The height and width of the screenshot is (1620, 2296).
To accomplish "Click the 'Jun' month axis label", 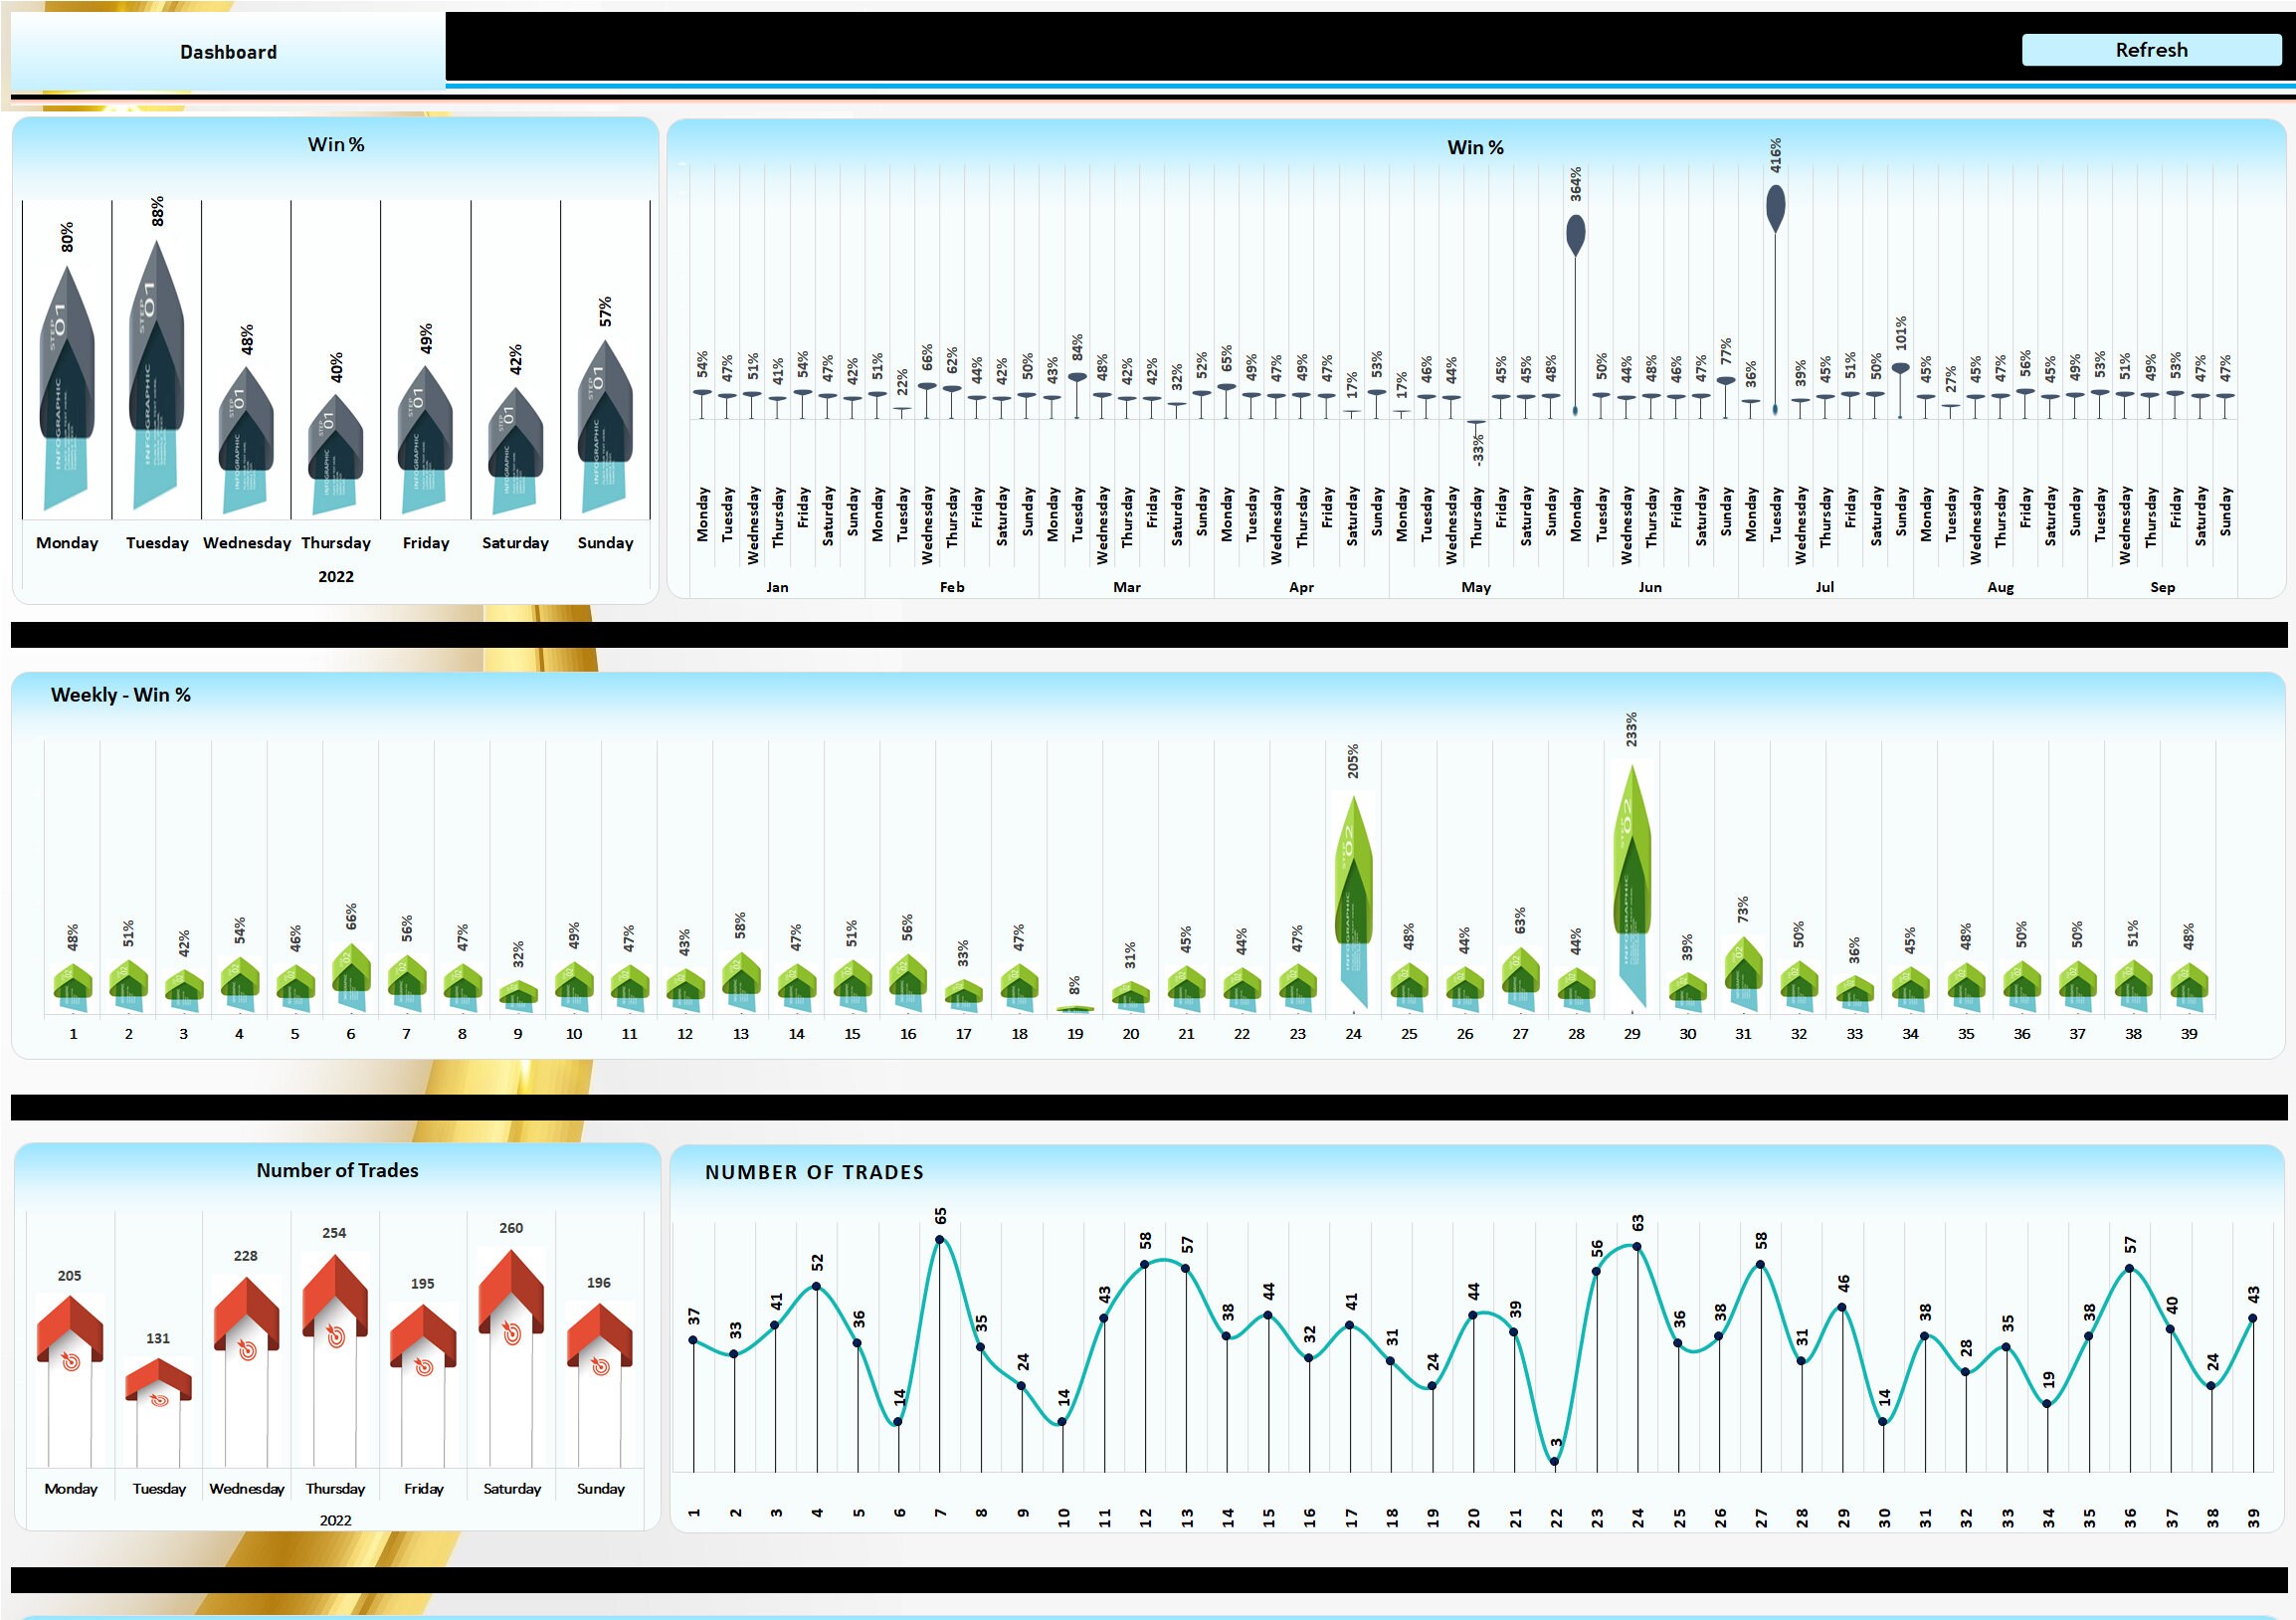I will 1650,587.
